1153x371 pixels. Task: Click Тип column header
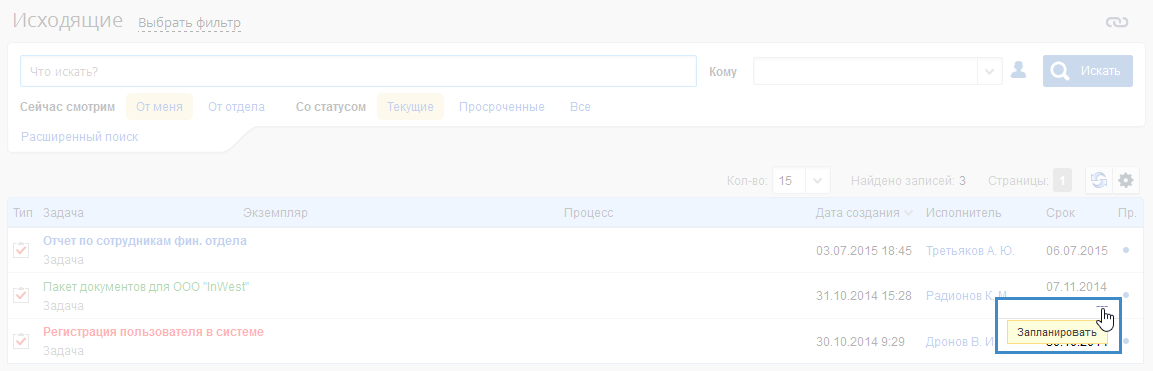pos(23,213)
